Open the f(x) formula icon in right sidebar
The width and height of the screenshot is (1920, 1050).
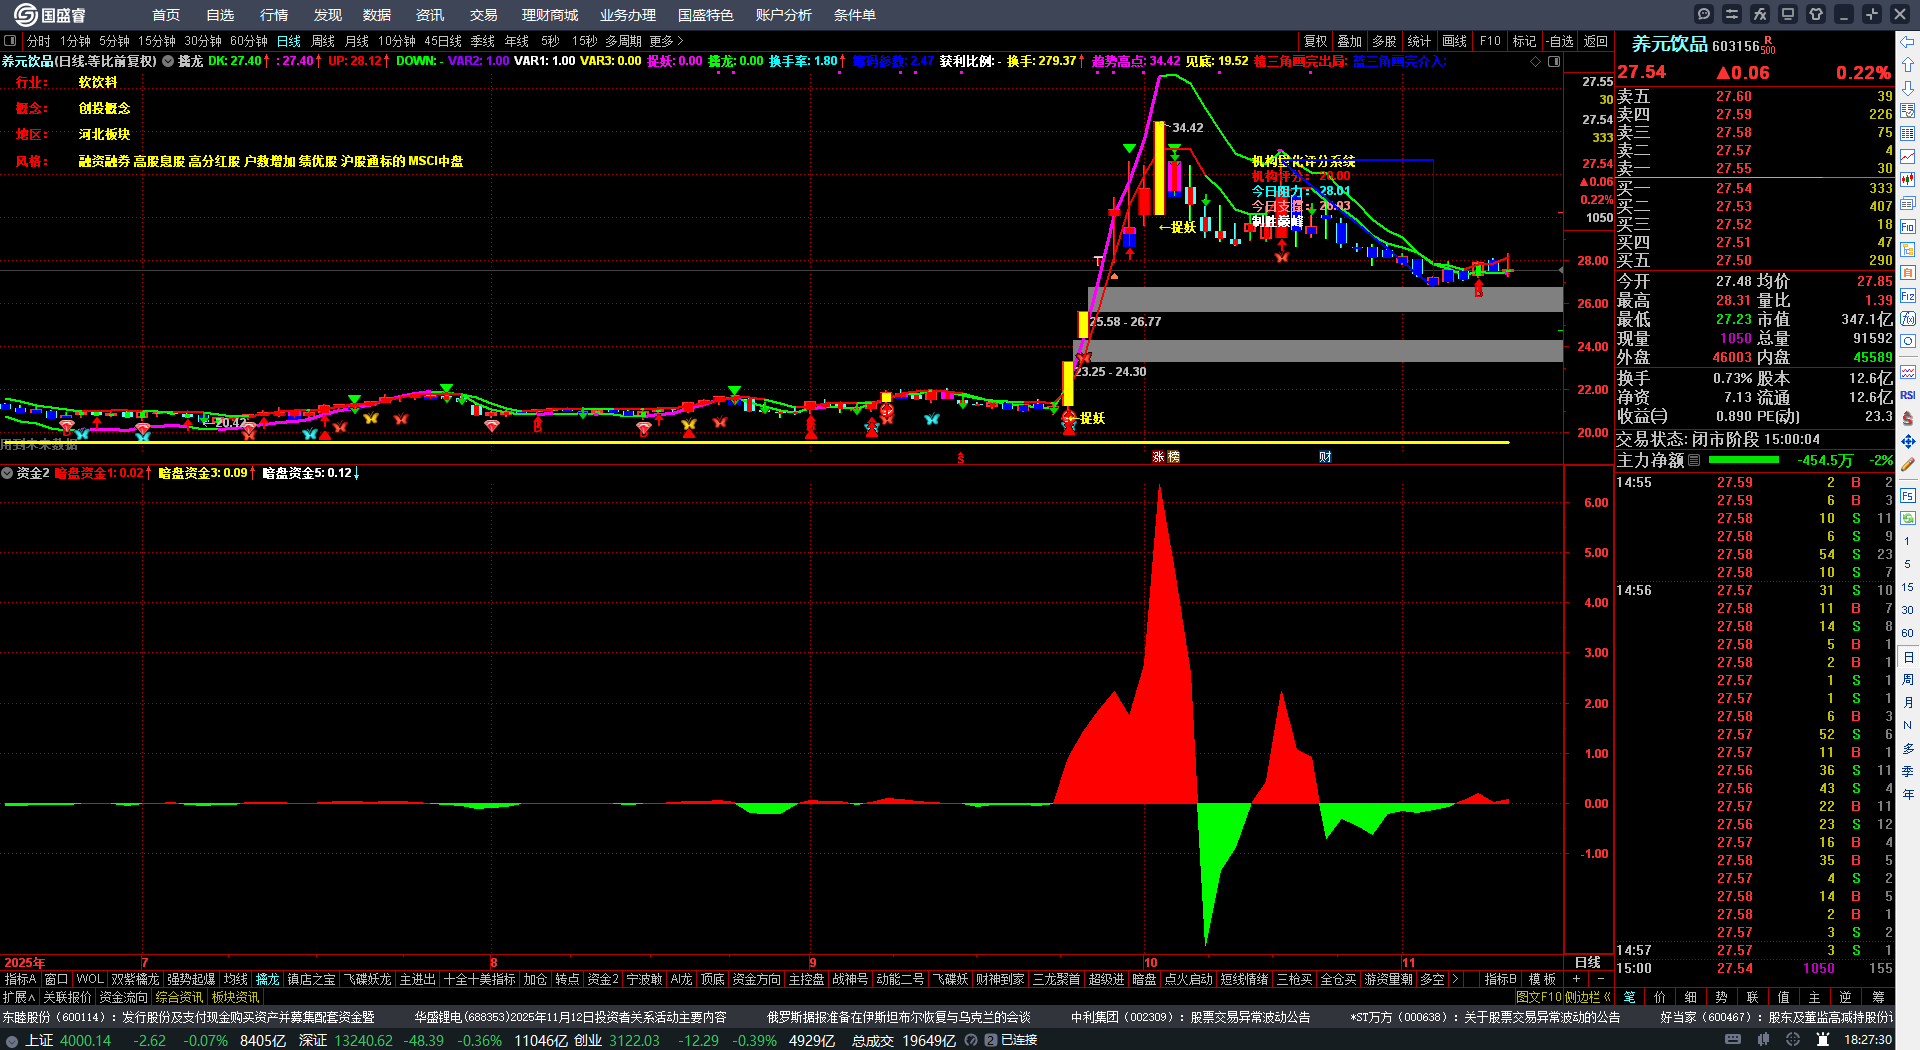[1908, 319]
